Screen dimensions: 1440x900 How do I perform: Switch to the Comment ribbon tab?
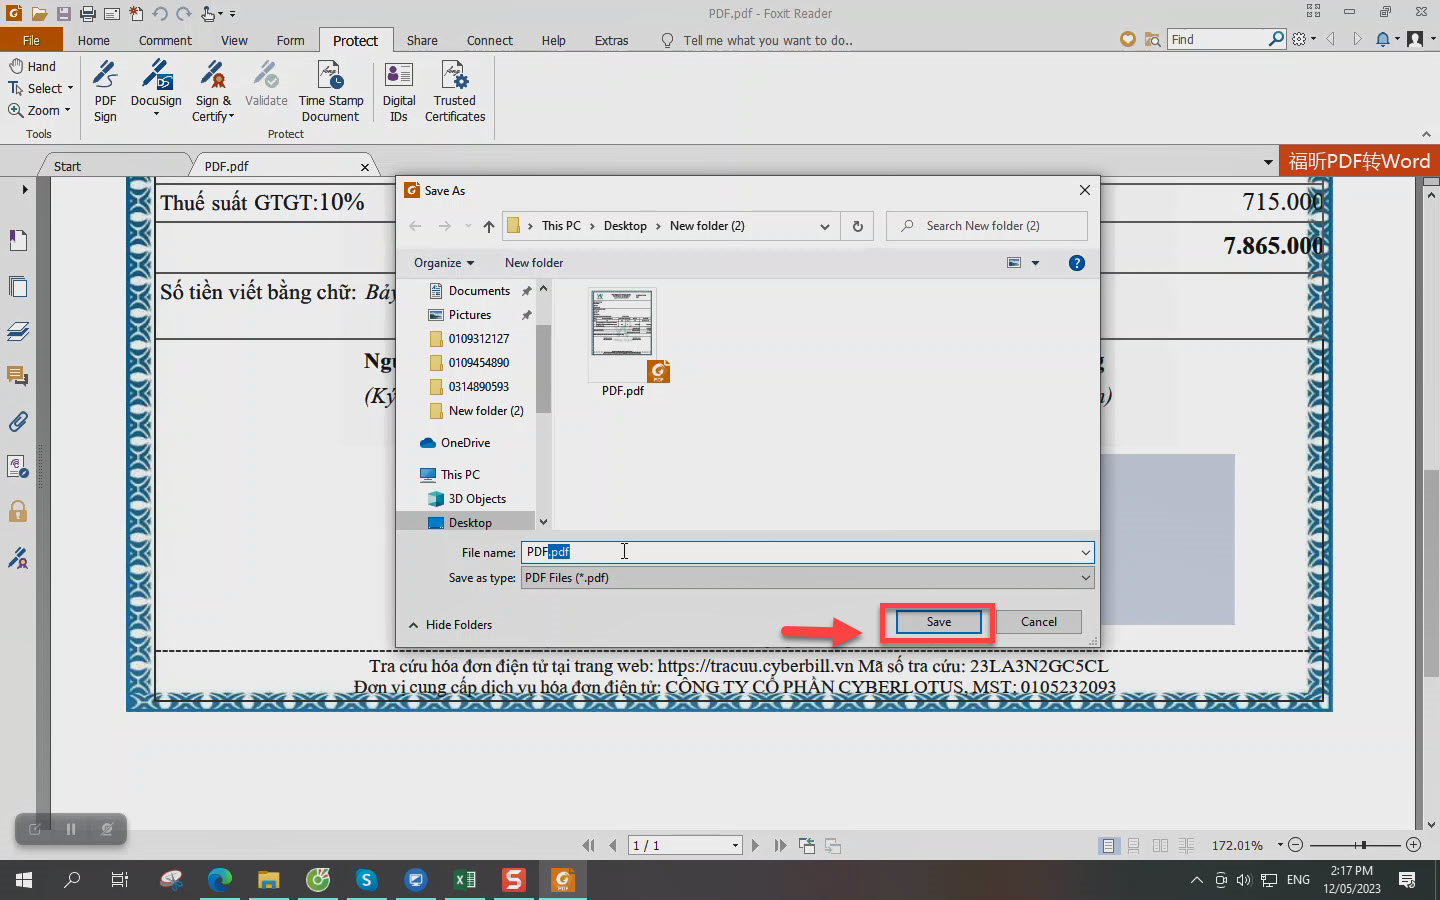[165, 41]
